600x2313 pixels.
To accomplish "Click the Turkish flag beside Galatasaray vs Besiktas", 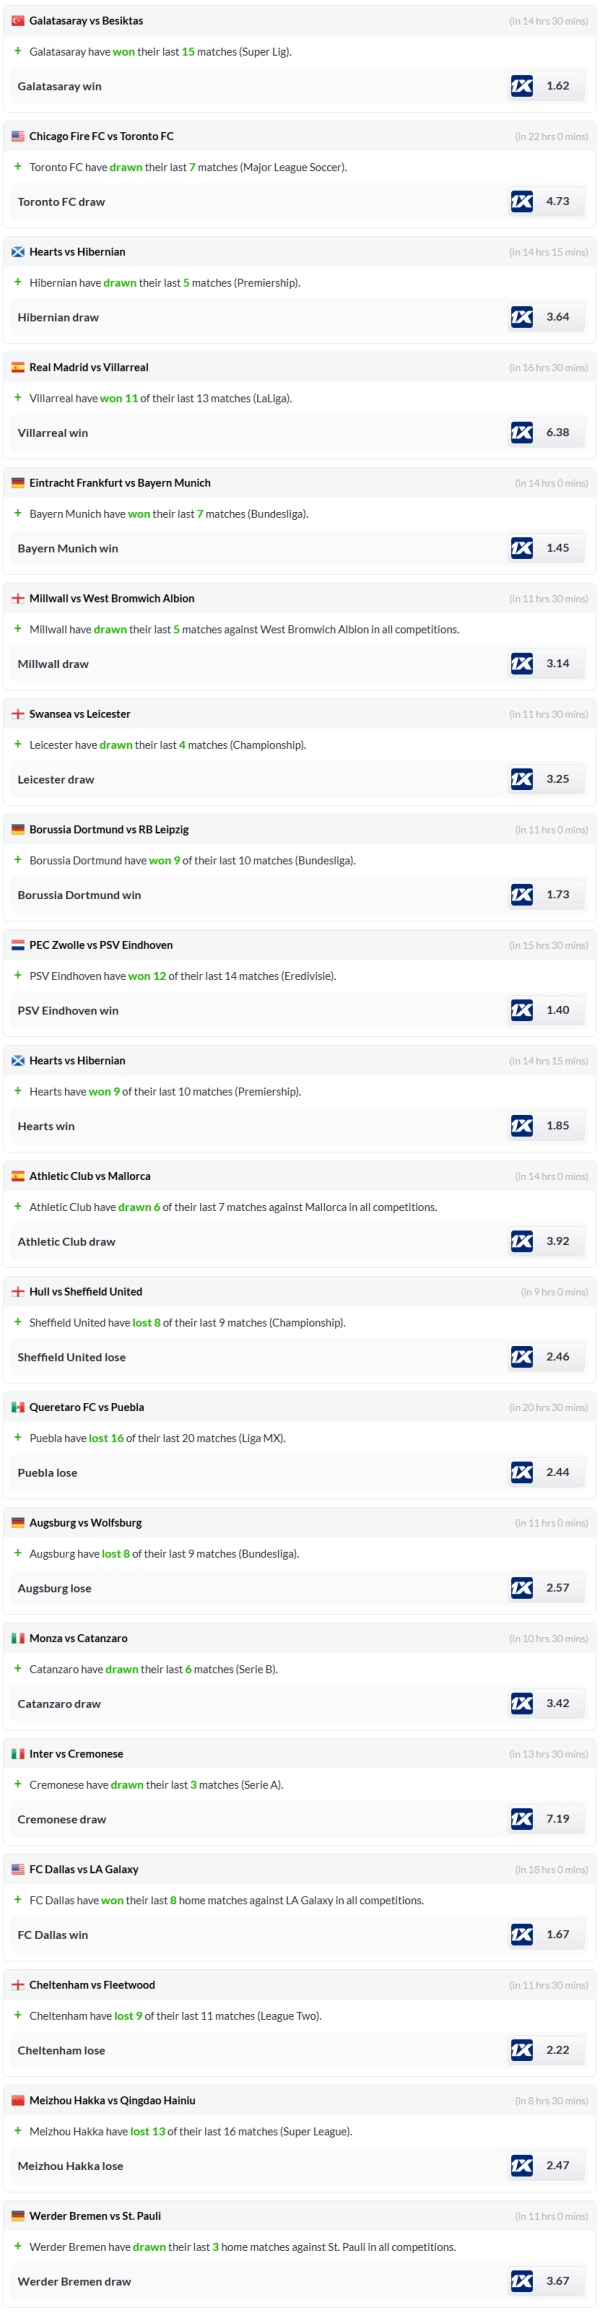I will tap(18, 21).
